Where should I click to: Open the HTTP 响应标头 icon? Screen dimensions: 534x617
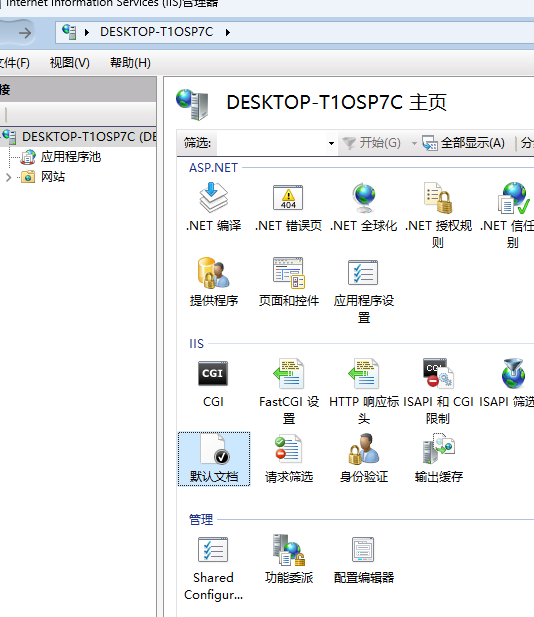pyautogui.click(x=364, y=373)
